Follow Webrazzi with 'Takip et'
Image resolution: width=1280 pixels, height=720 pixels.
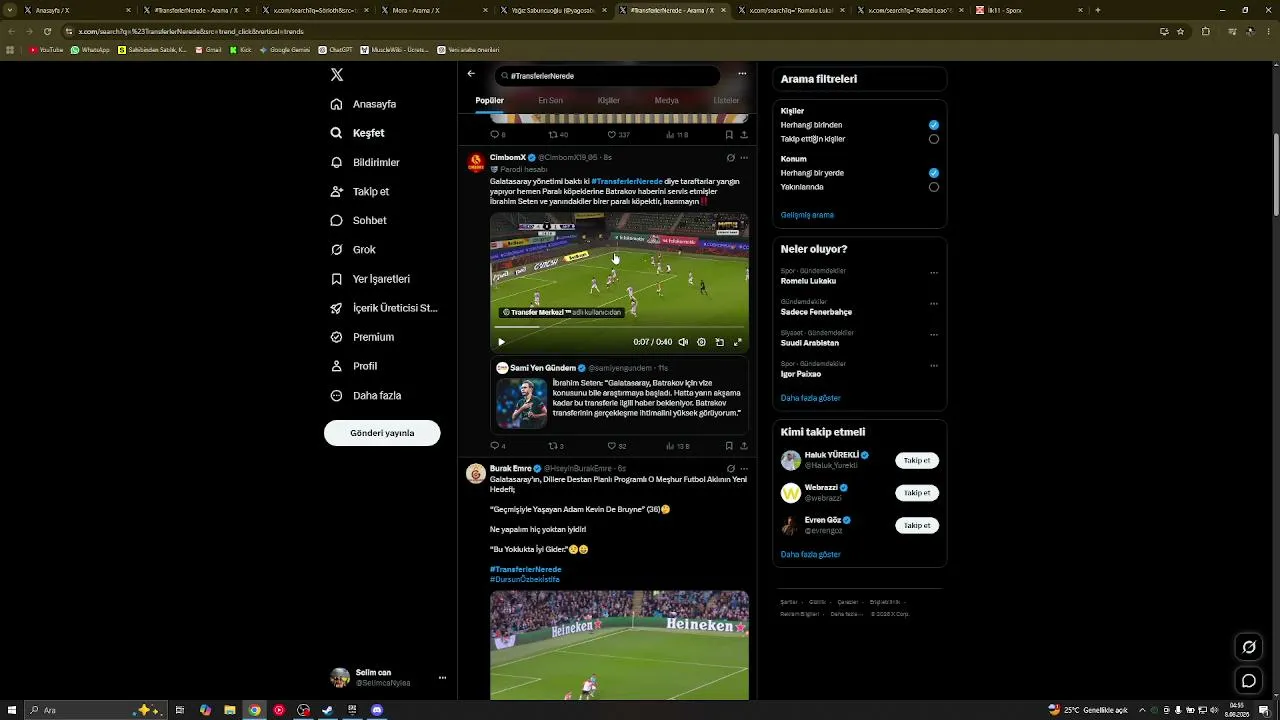tap(917, 493)
